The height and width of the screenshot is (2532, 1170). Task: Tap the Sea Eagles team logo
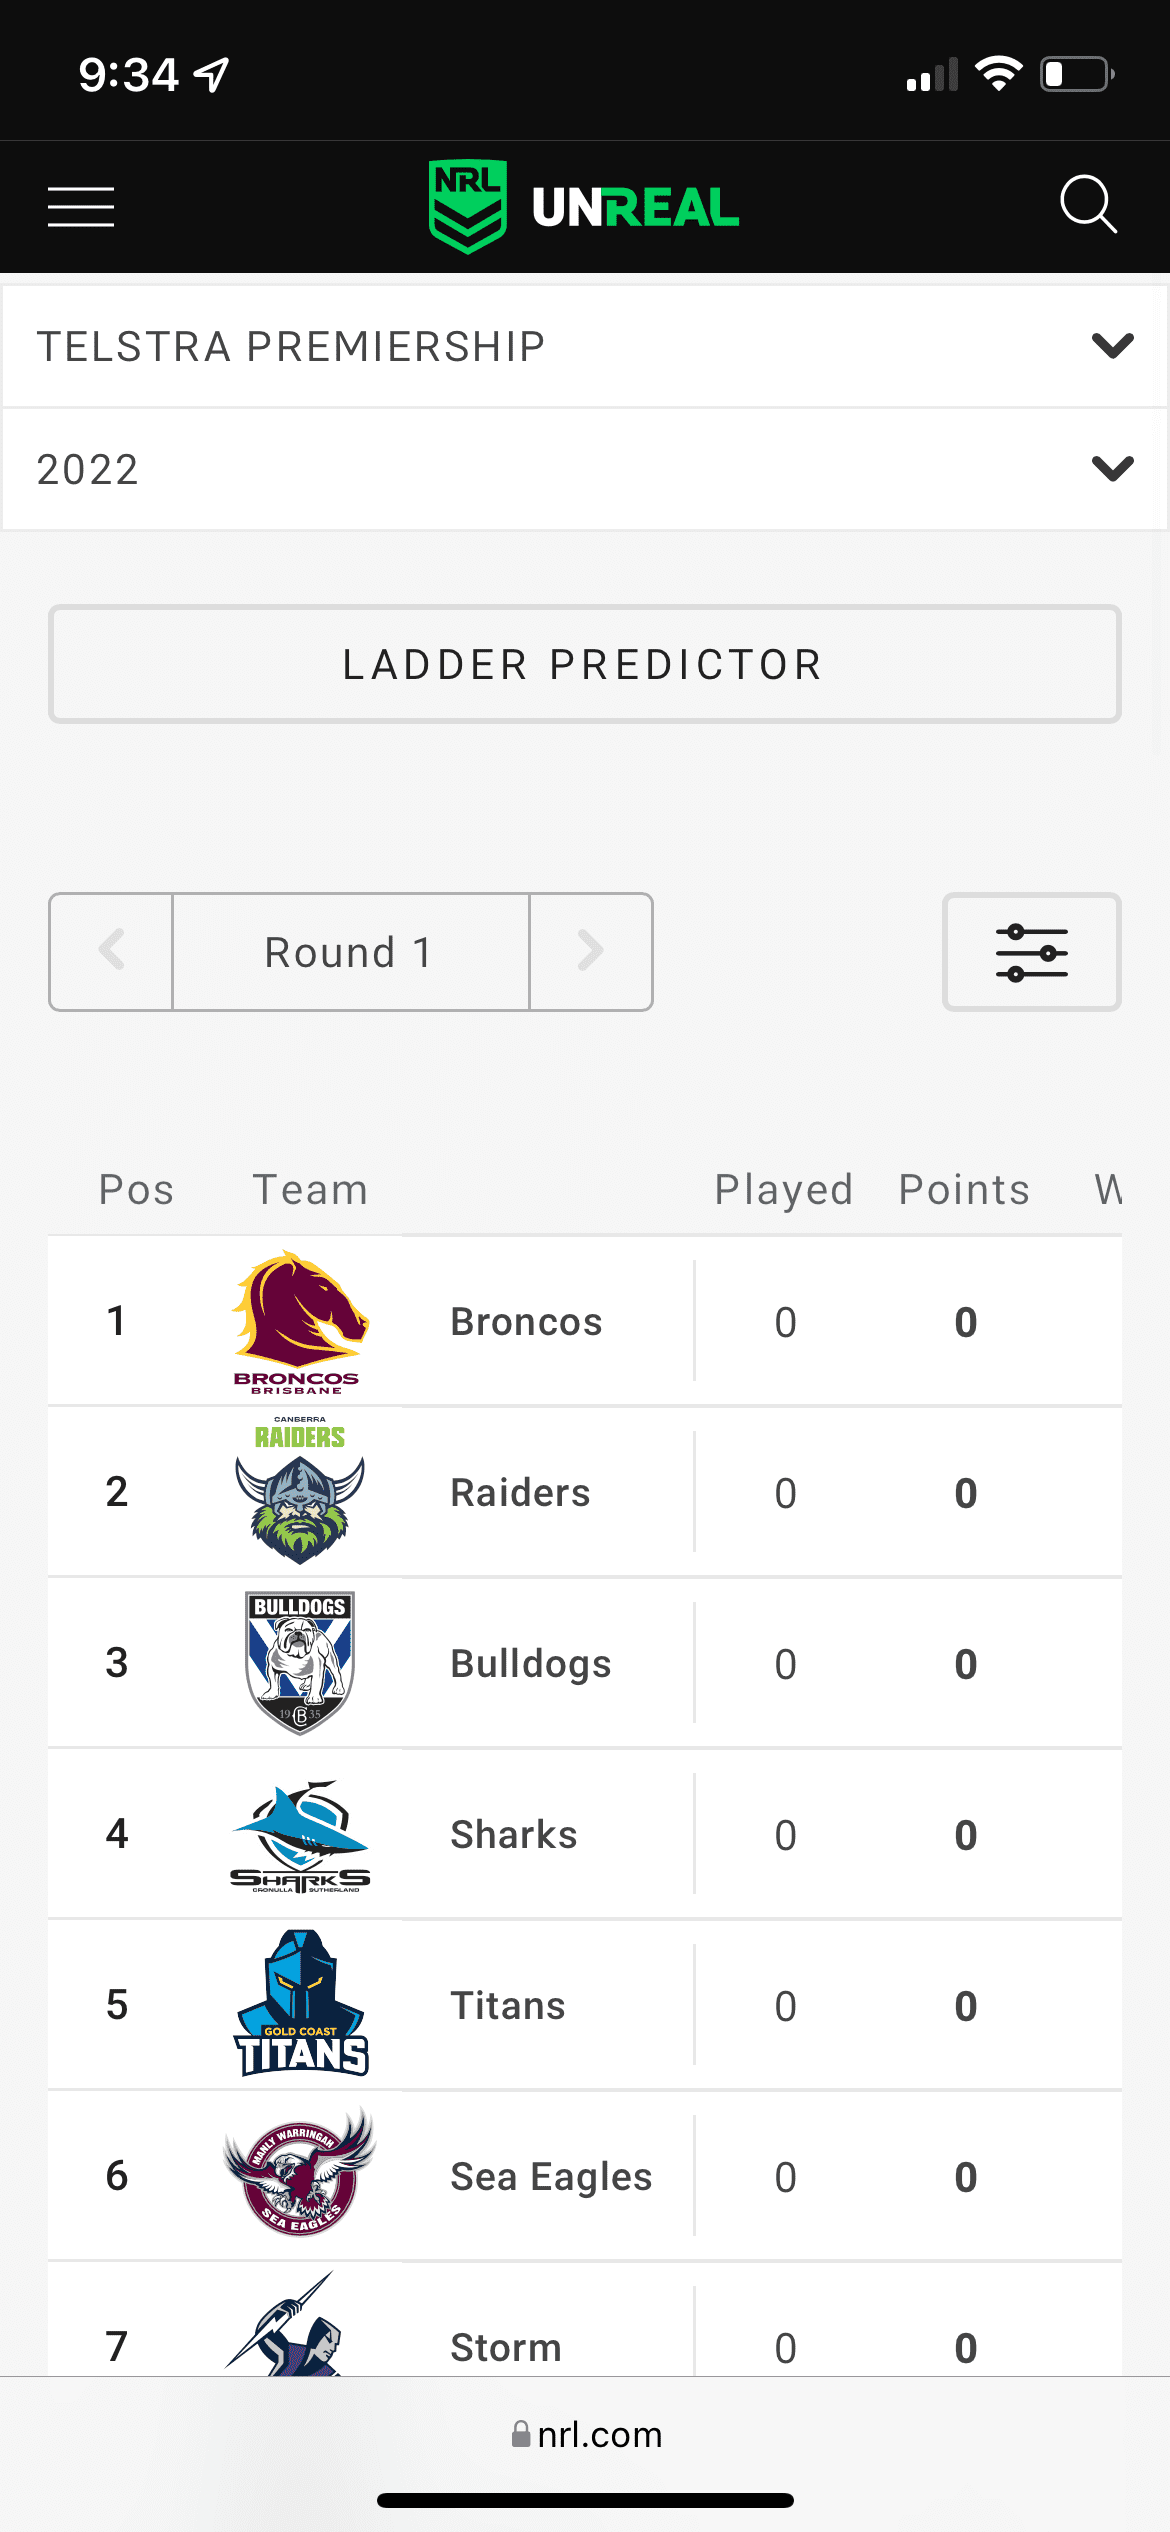299,2173
